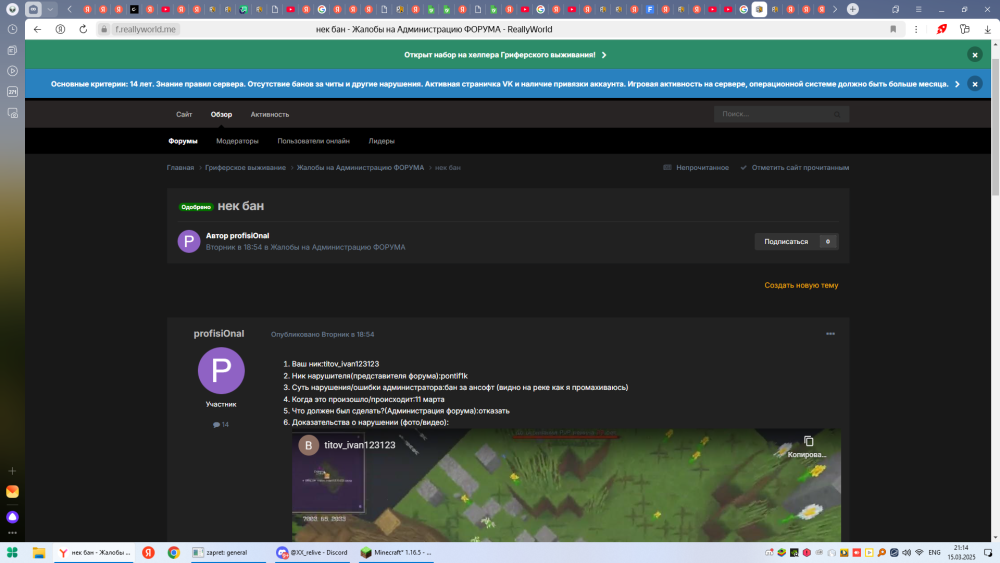Open author profisiOnal profile link in header
The image size is (1000, 563).
tap(249, 236)
